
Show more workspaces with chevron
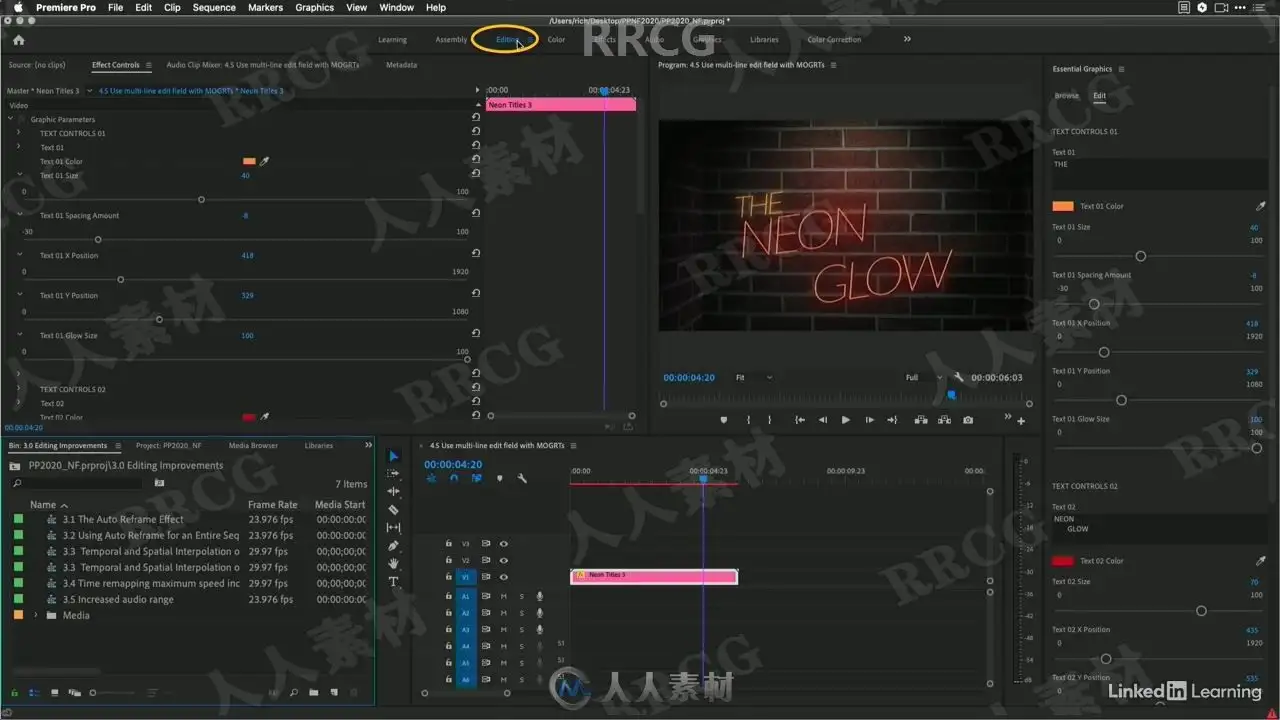point(907,40)
